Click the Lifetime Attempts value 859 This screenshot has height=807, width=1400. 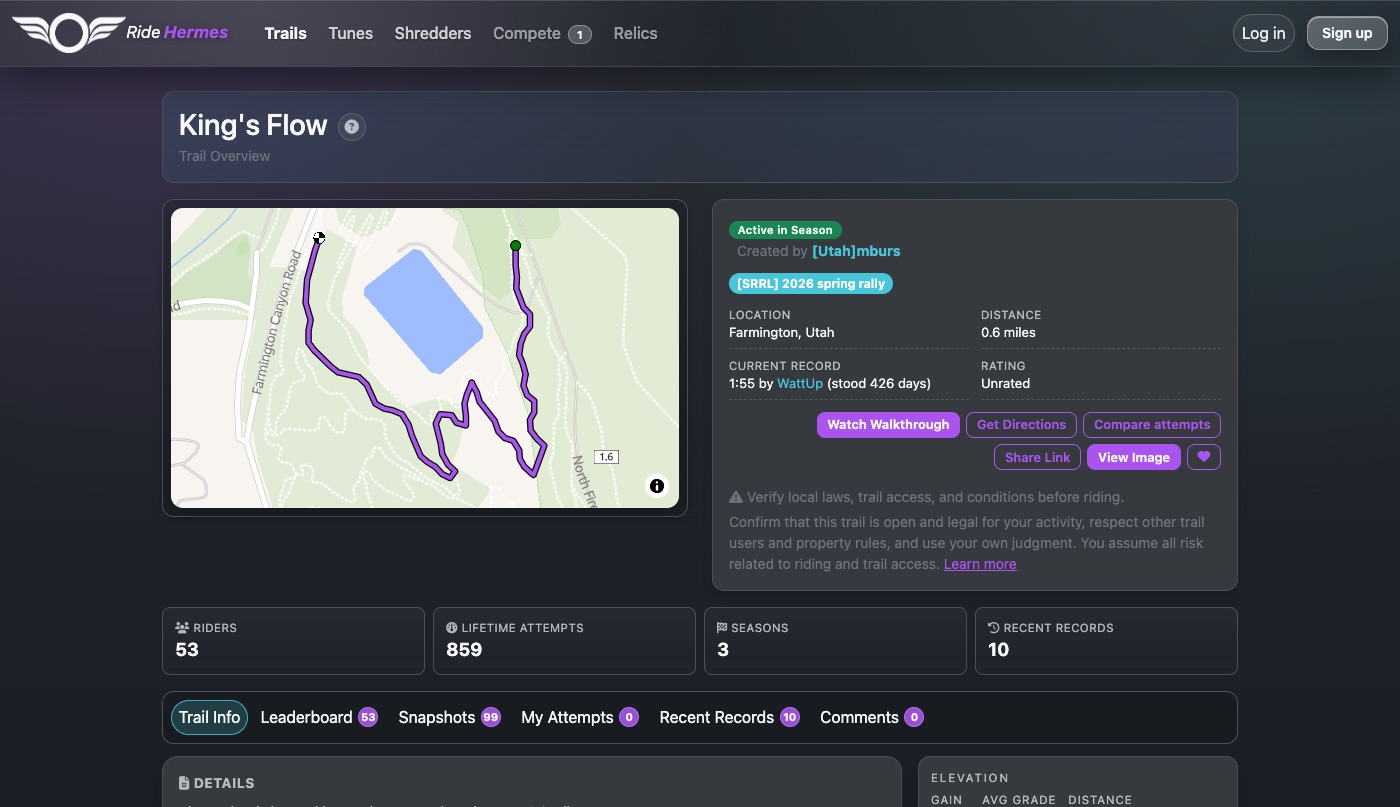(464, 650)
